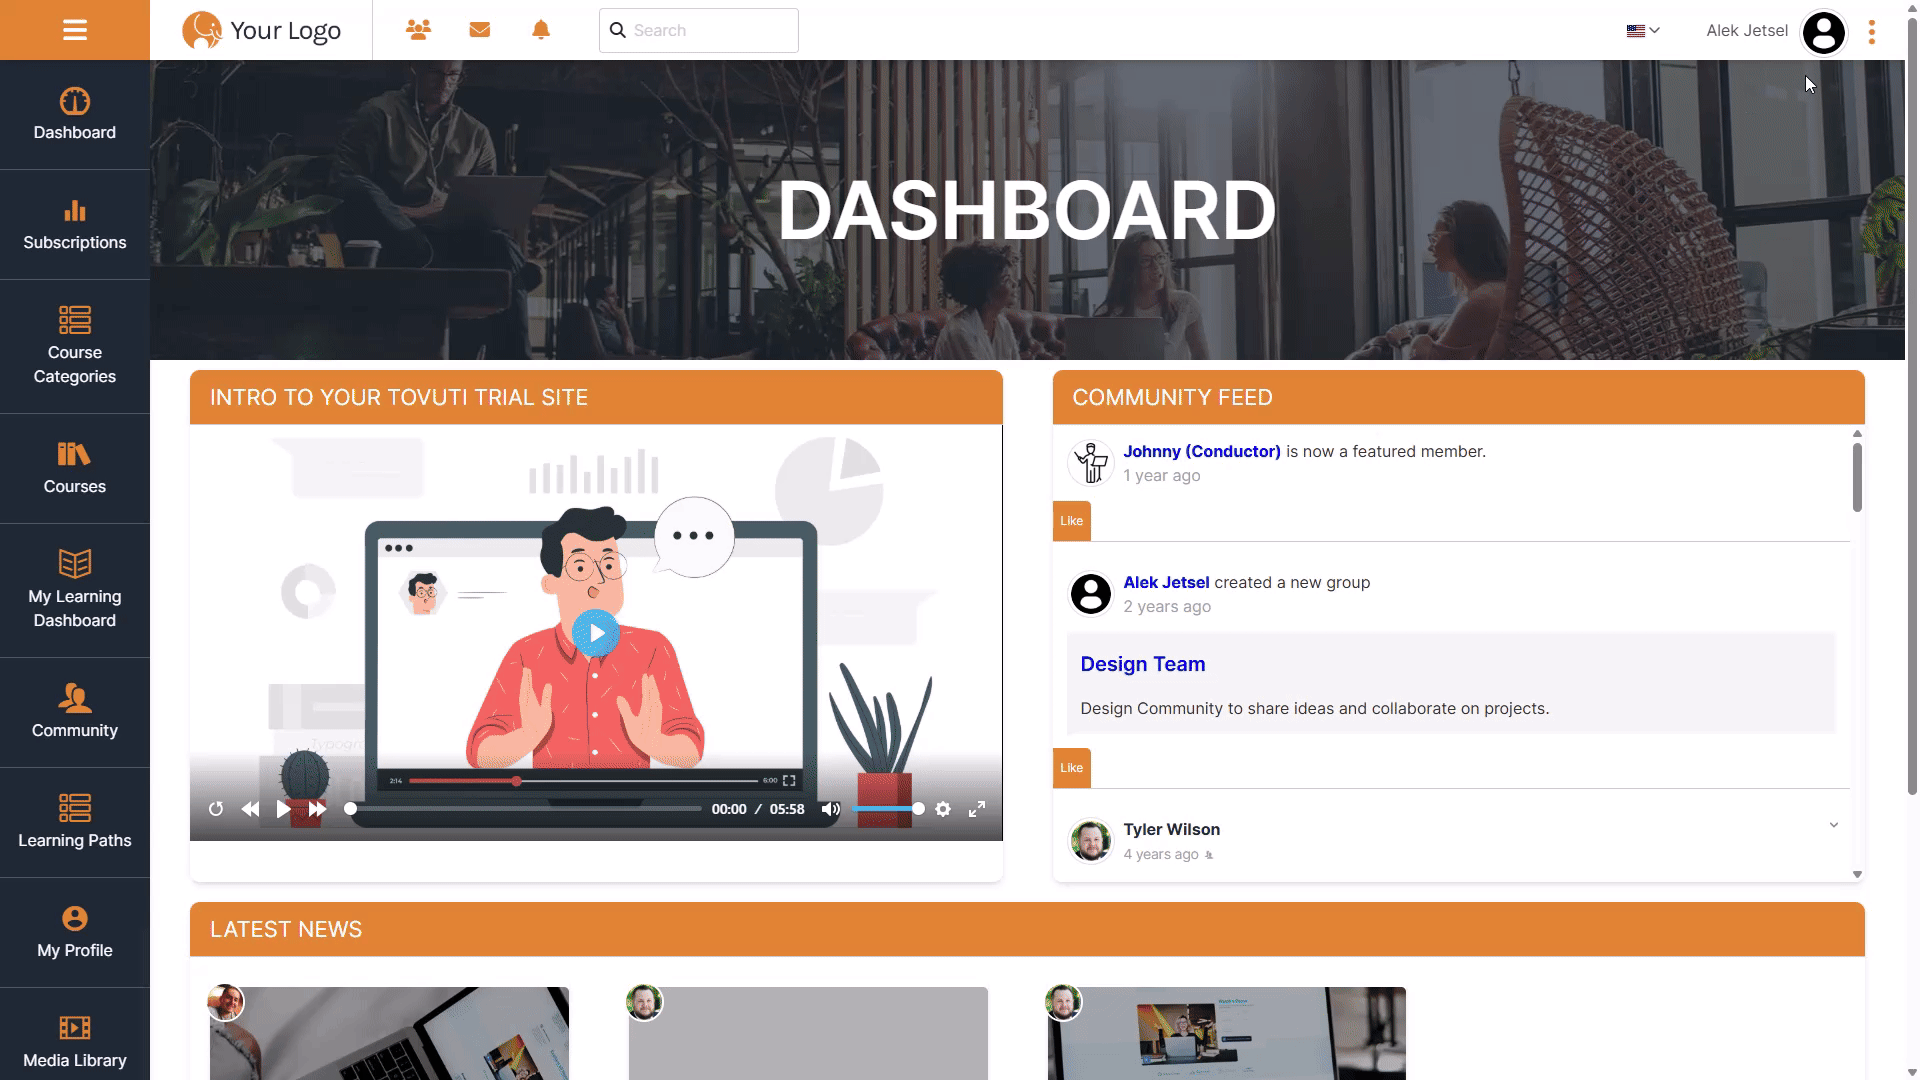Open the users group icon in header
The height and width of the screenshot is (1080, 1920).
(x=418, y=30)
